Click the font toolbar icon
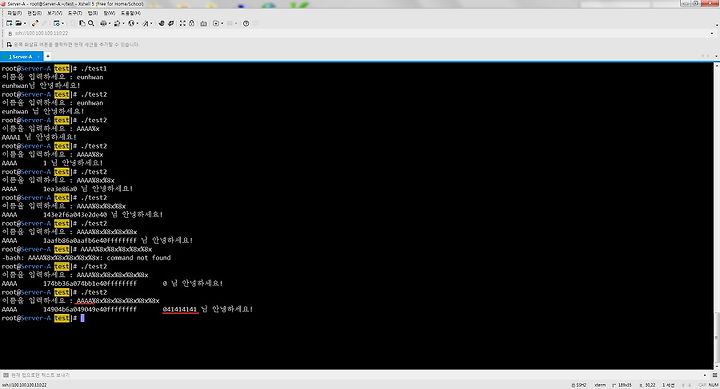 tap(146, 23)
